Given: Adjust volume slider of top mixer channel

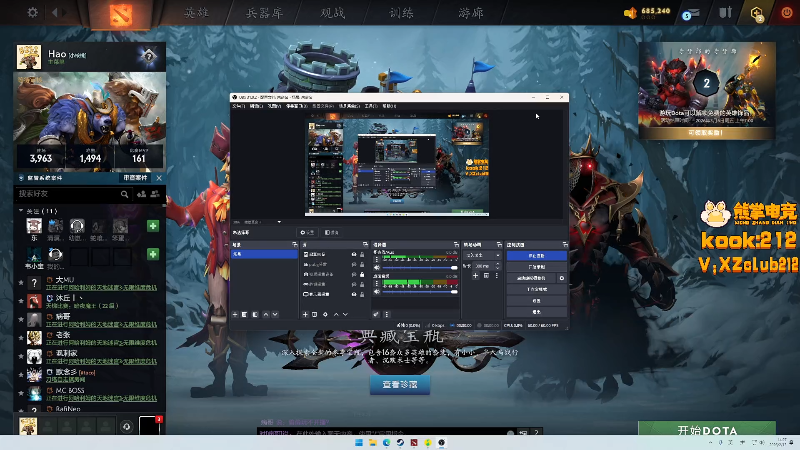Looking at the screenshot, I should [x=420, y=267].
